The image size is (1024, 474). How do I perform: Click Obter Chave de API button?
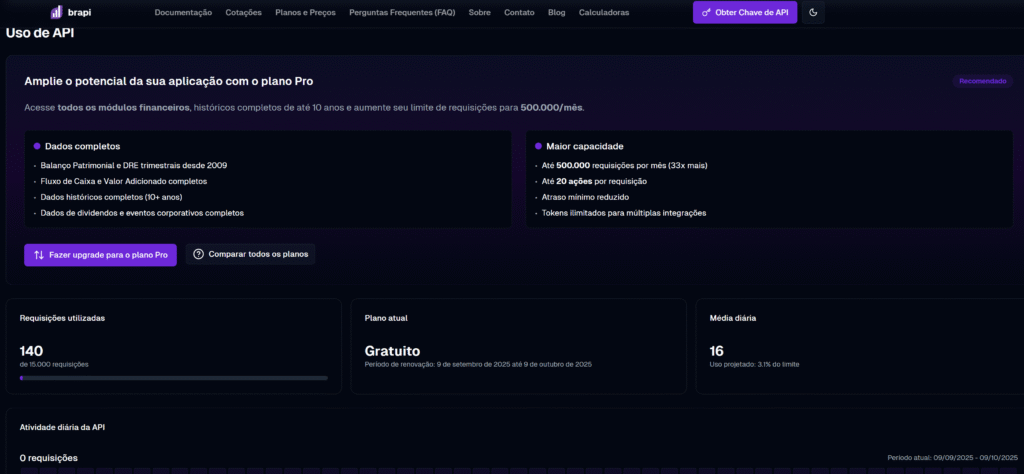745,12
